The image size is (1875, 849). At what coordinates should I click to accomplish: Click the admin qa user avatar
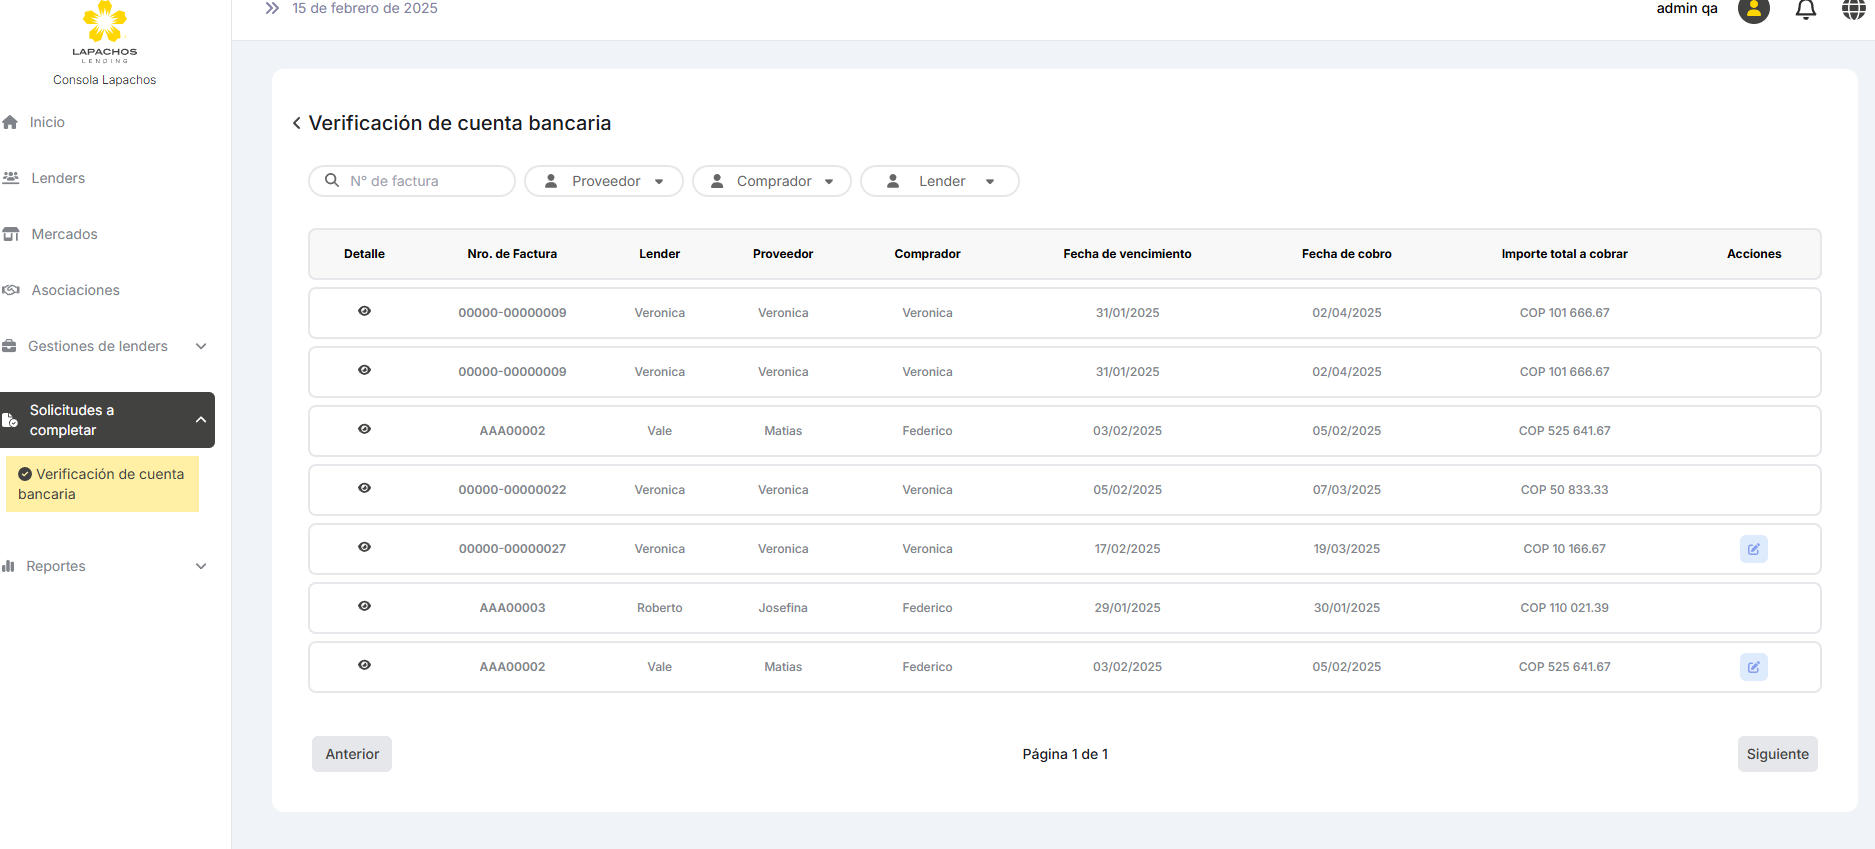pos(1753,10)
